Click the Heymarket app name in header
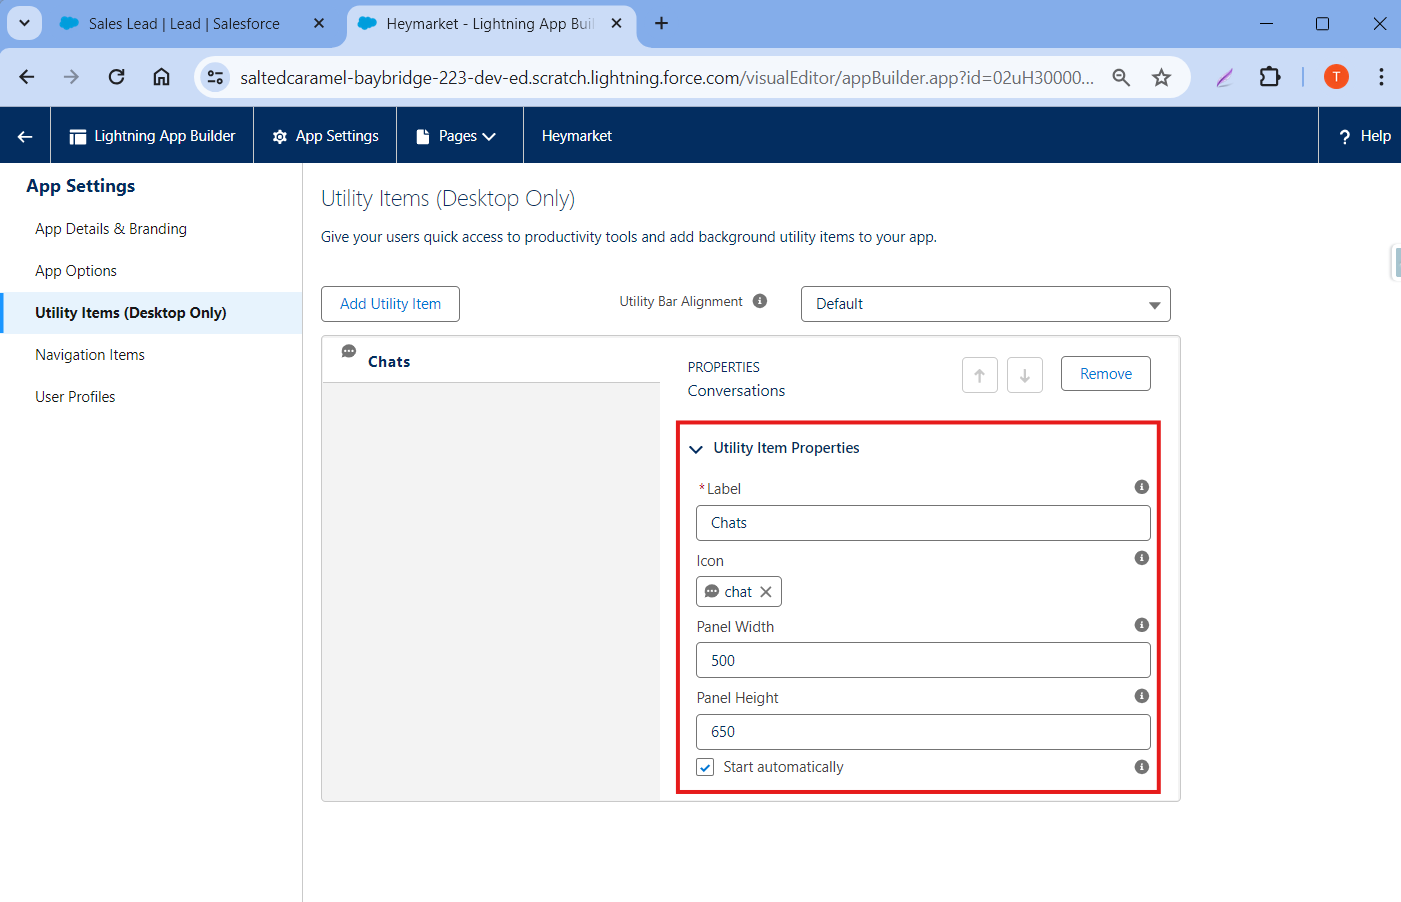1401x902 pixels. click(577, 136)
